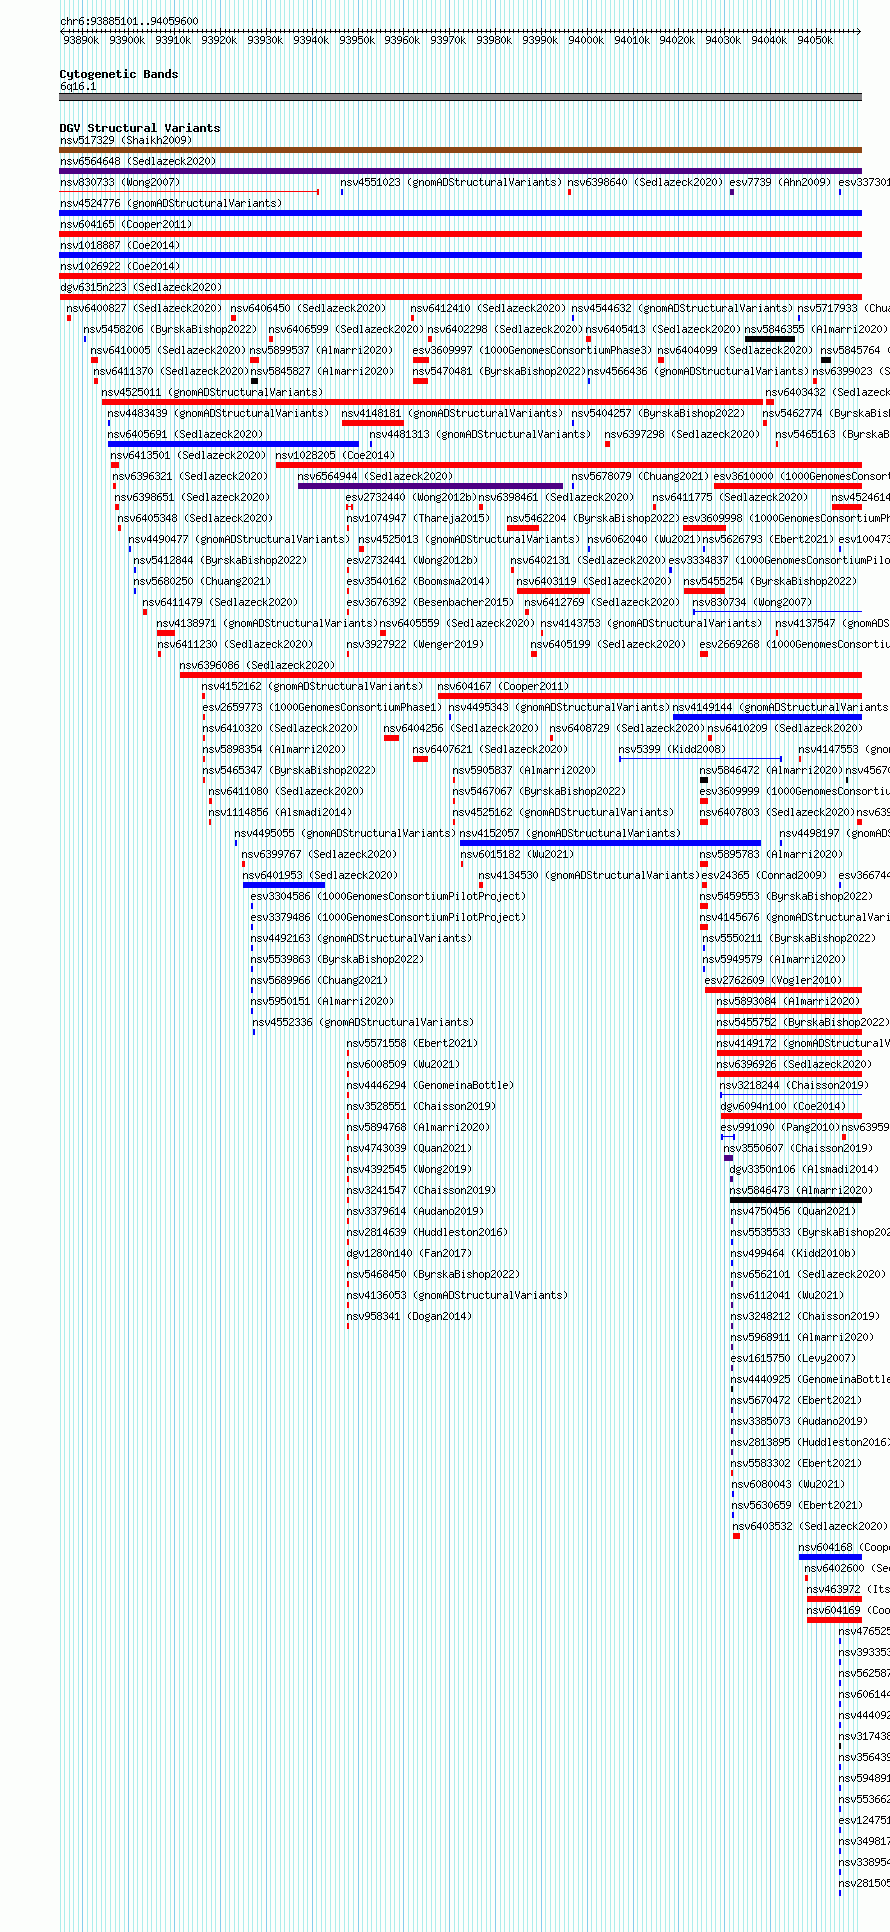Click the gray 6q16.1 cytogenetic band bar

click(x=460, y=97)
